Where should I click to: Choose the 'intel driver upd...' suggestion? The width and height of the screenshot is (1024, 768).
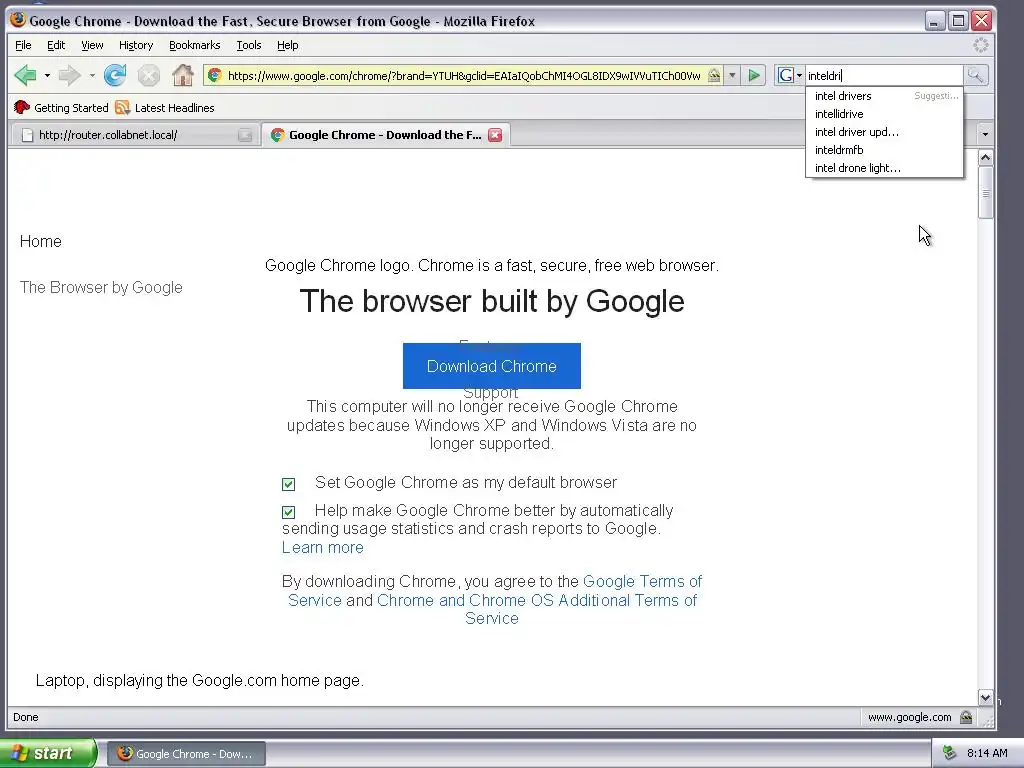(884, 132)
